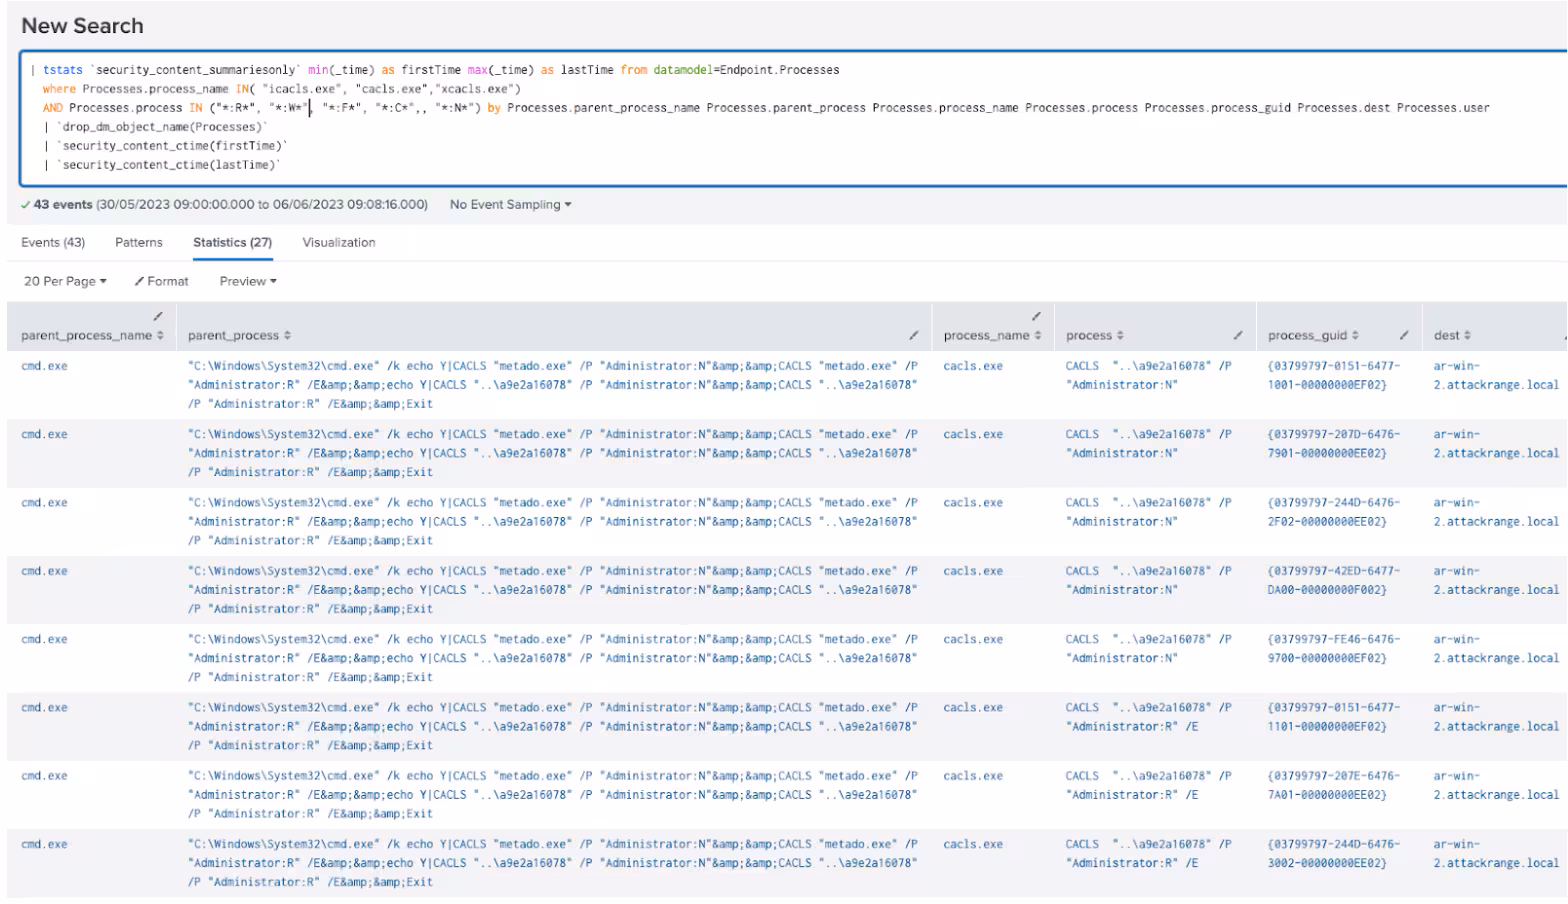Click the pencil icon for parent_process_name column

[x=157, y=317]
